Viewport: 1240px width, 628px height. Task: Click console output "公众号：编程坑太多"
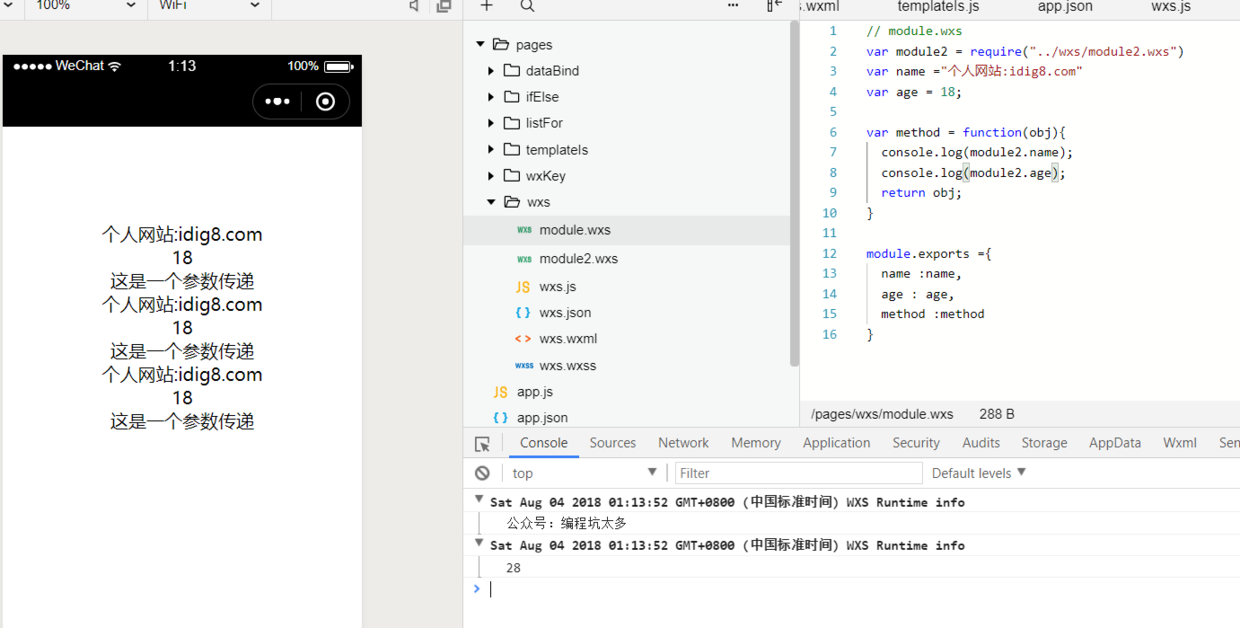[x=566, y=523]
